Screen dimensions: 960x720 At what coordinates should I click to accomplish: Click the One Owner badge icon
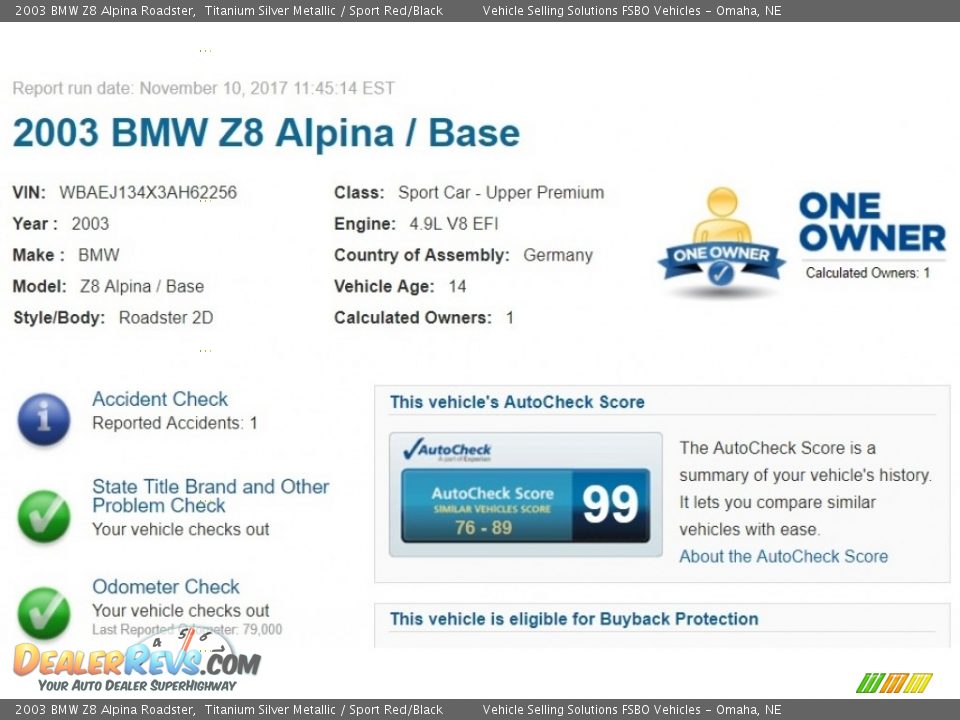pyautogui.click(x=722, y=241)
